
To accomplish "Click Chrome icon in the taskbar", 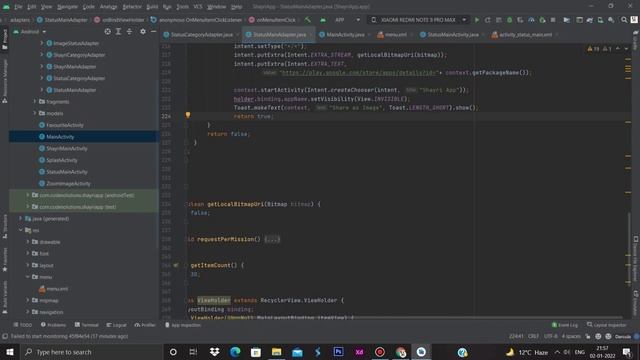I will (400, 352).
